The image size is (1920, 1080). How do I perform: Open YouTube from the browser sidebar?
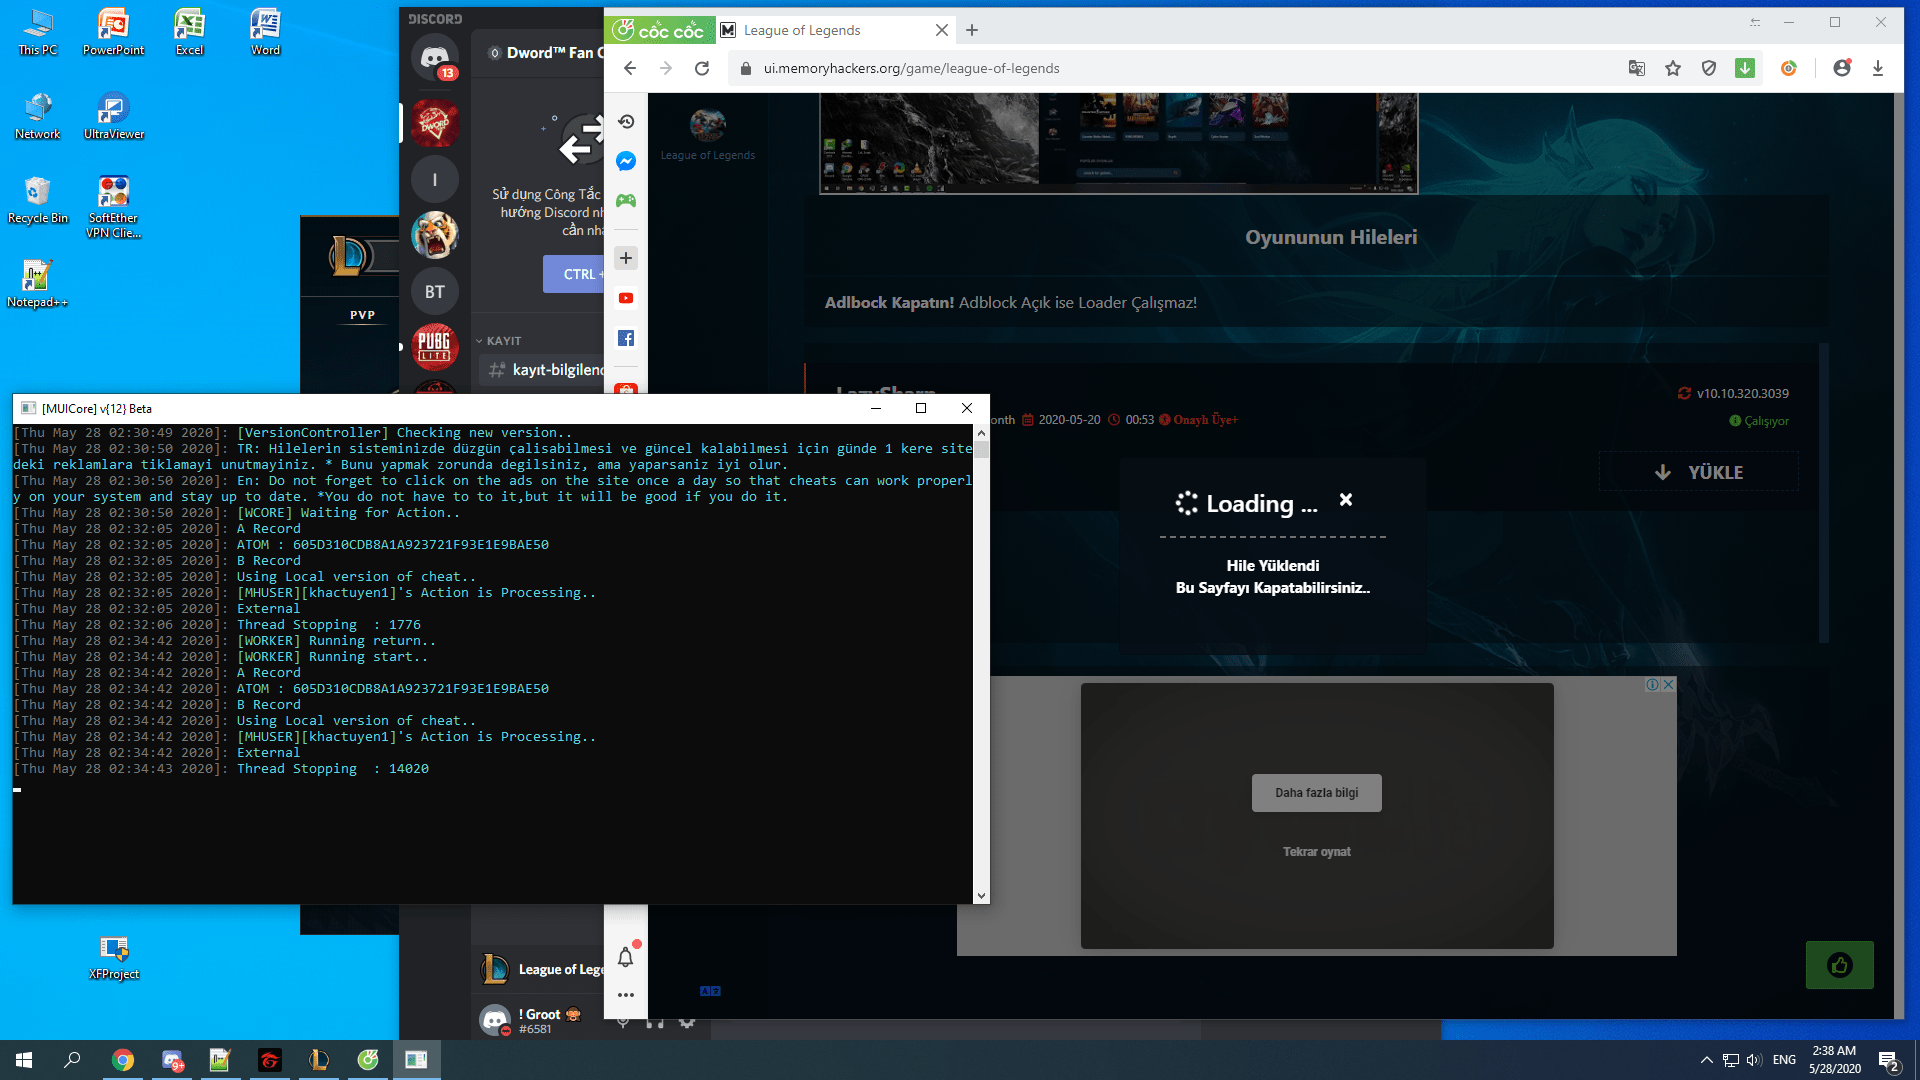(x=626, y=298)
